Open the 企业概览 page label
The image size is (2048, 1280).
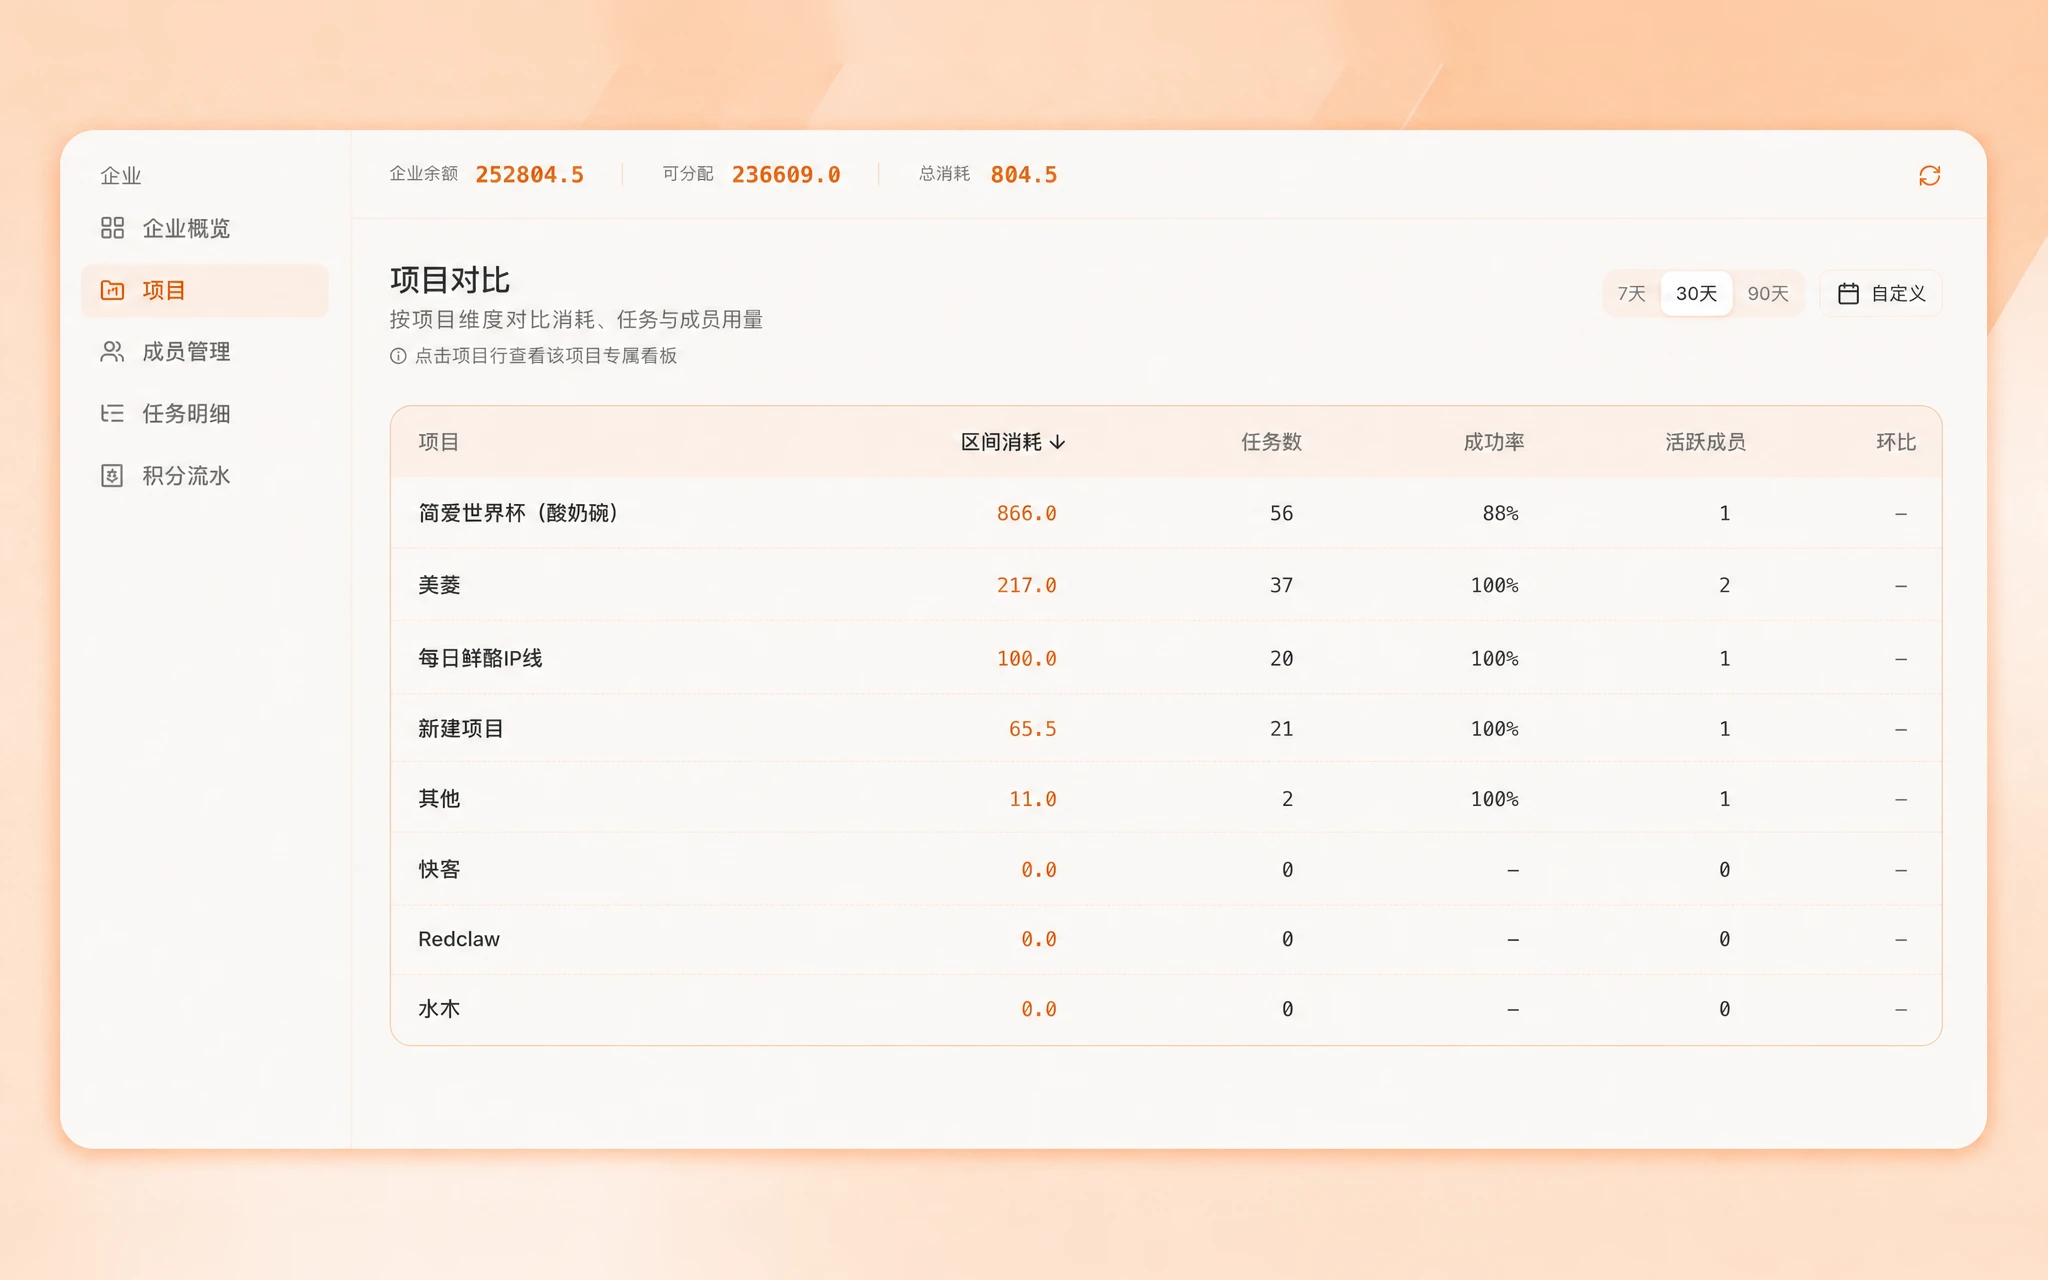(x=186, y=228)
